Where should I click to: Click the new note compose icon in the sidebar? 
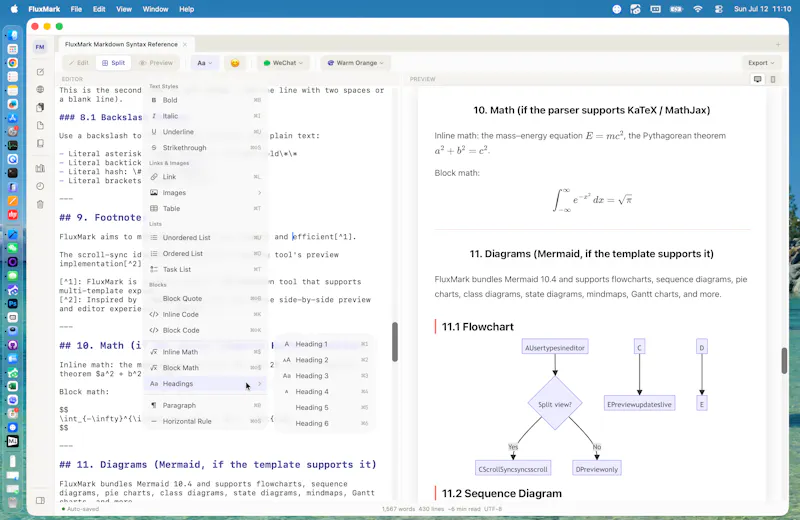40,72
